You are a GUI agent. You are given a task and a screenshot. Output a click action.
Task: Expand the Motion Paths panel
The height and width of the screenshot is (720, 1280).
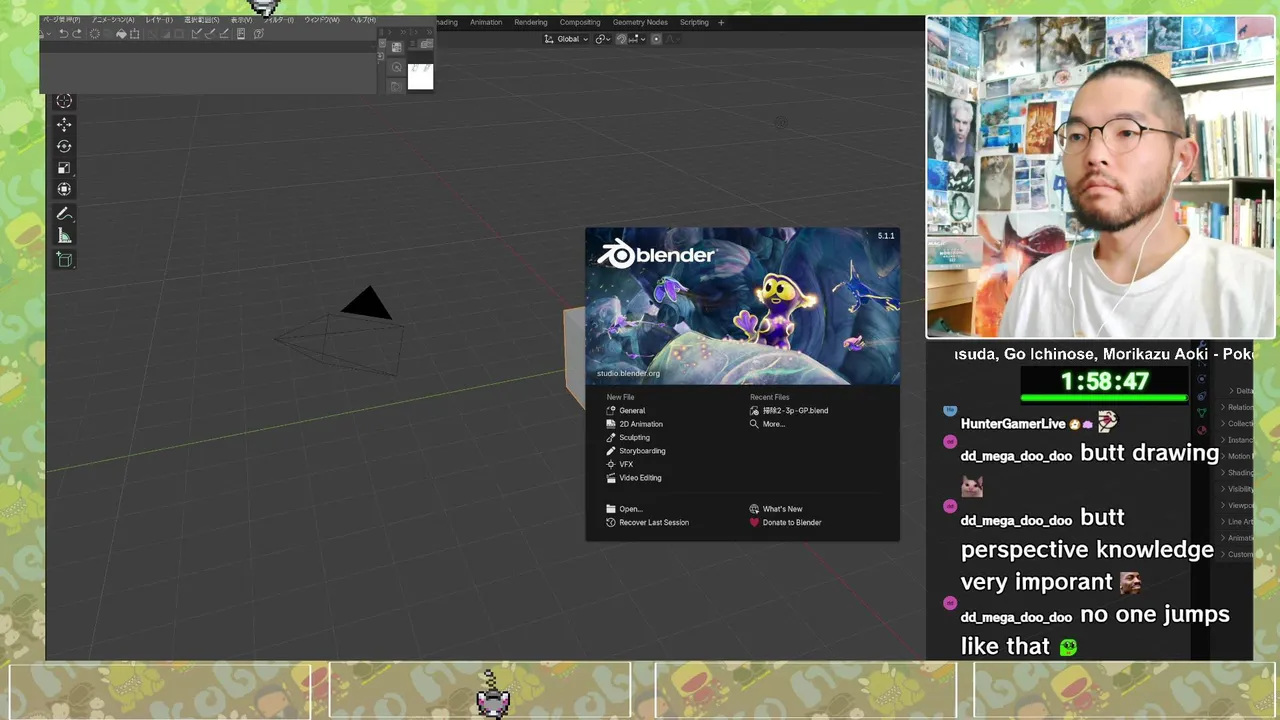pos(1238,456)
